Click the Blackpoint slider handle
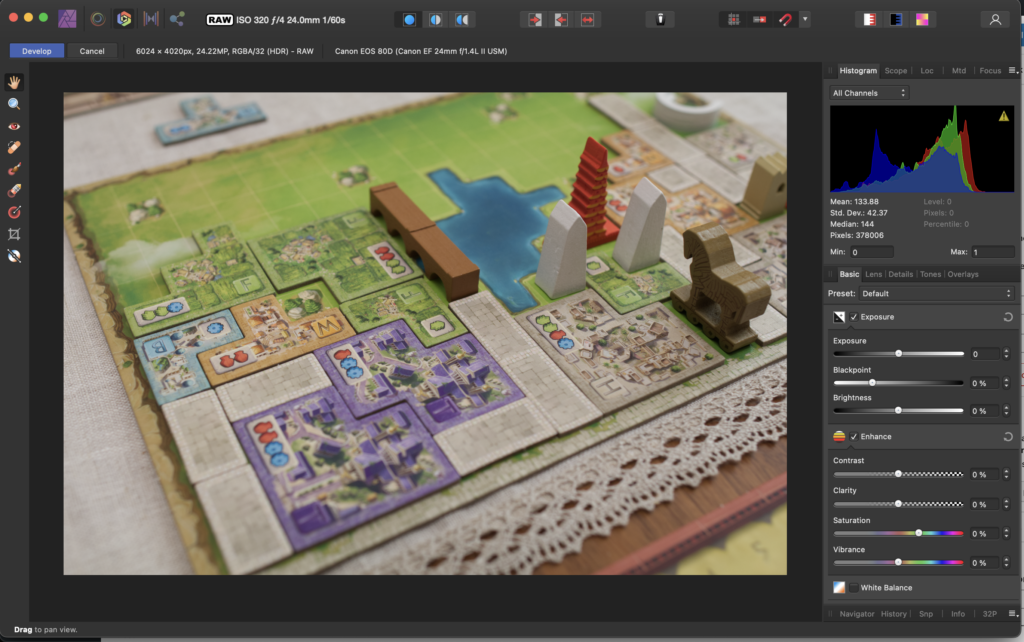 pos(872,383)
